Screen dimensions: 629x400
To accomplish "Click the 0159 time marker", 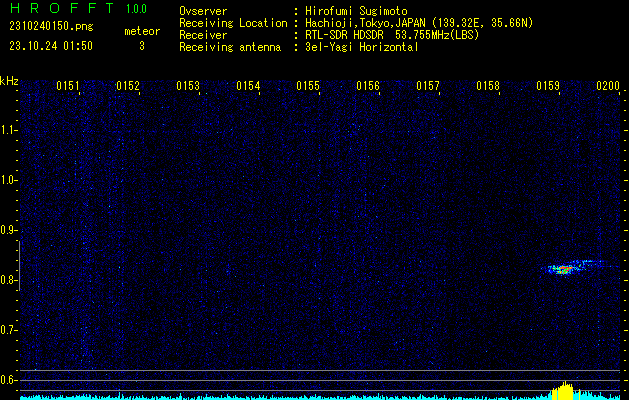I will pyautogui.click(x=548, y=86).
